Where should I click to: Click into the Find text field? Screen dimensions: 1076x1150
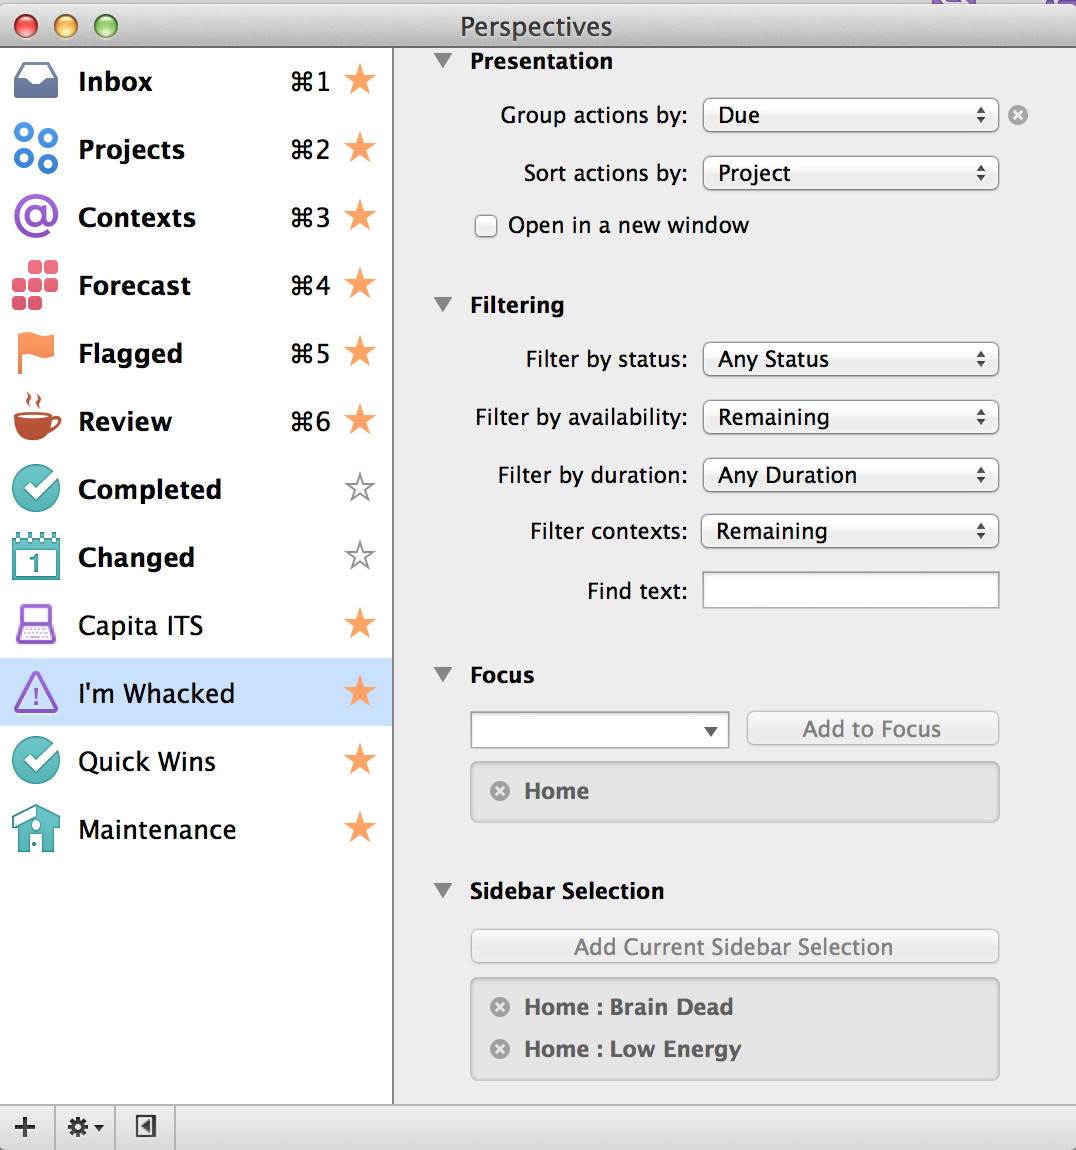(x=851, y=590)
